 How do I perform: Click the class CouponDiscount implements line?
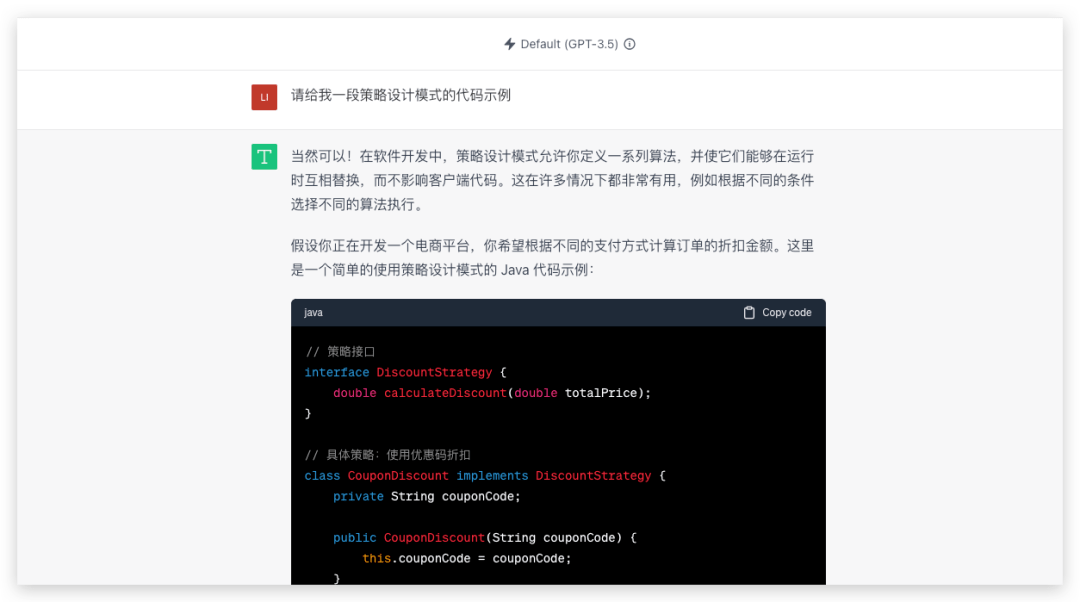point(484,476)
